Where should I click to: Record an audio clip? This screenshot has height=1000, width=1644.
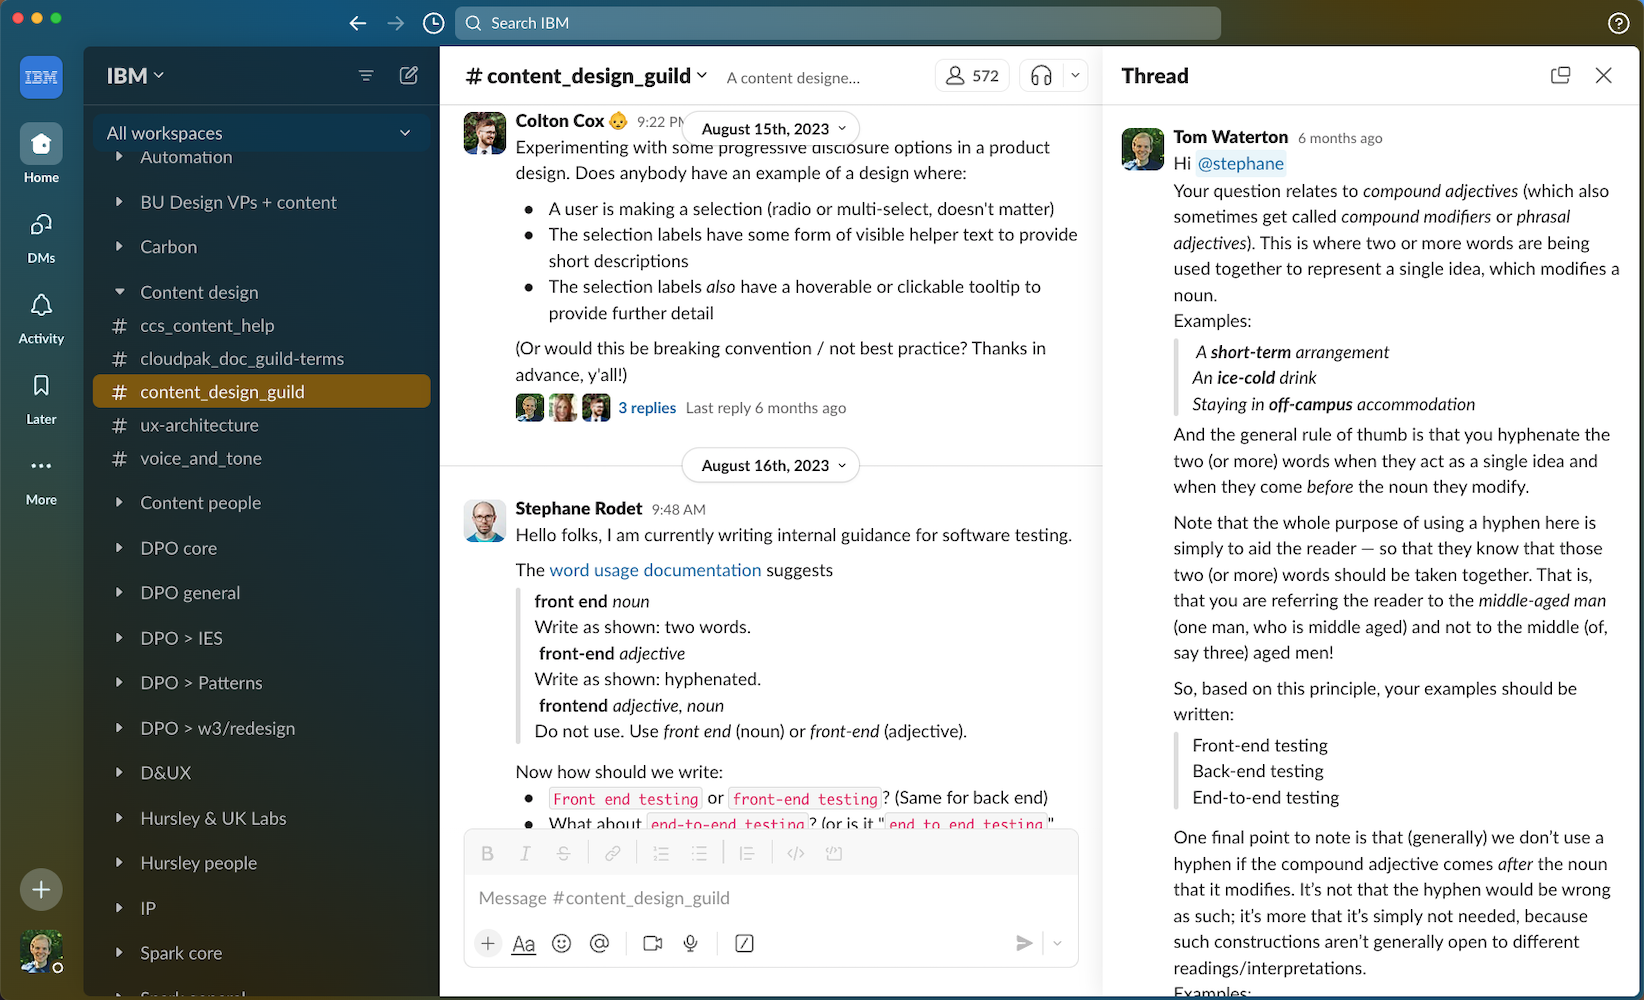[690, 943]
